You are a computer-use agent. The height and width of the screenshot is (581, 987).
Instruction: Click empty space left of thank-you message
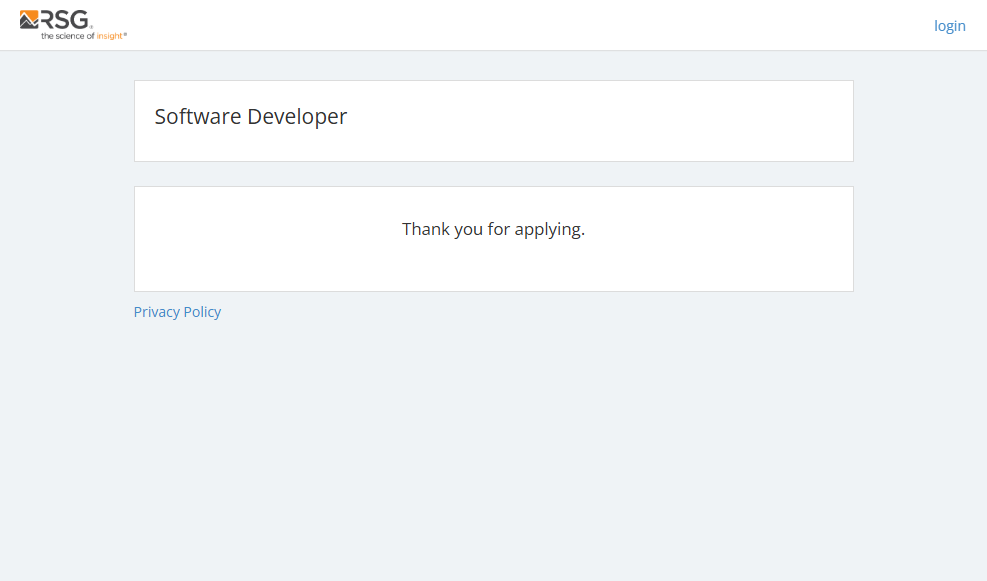pyautogui.click(x=260, y=238)
